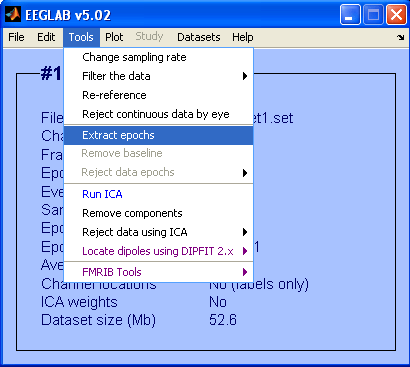This screenshot has height=367, width=410.
Task: Expand the Reject data epochs arrow
Action: [x=245, y=173]
